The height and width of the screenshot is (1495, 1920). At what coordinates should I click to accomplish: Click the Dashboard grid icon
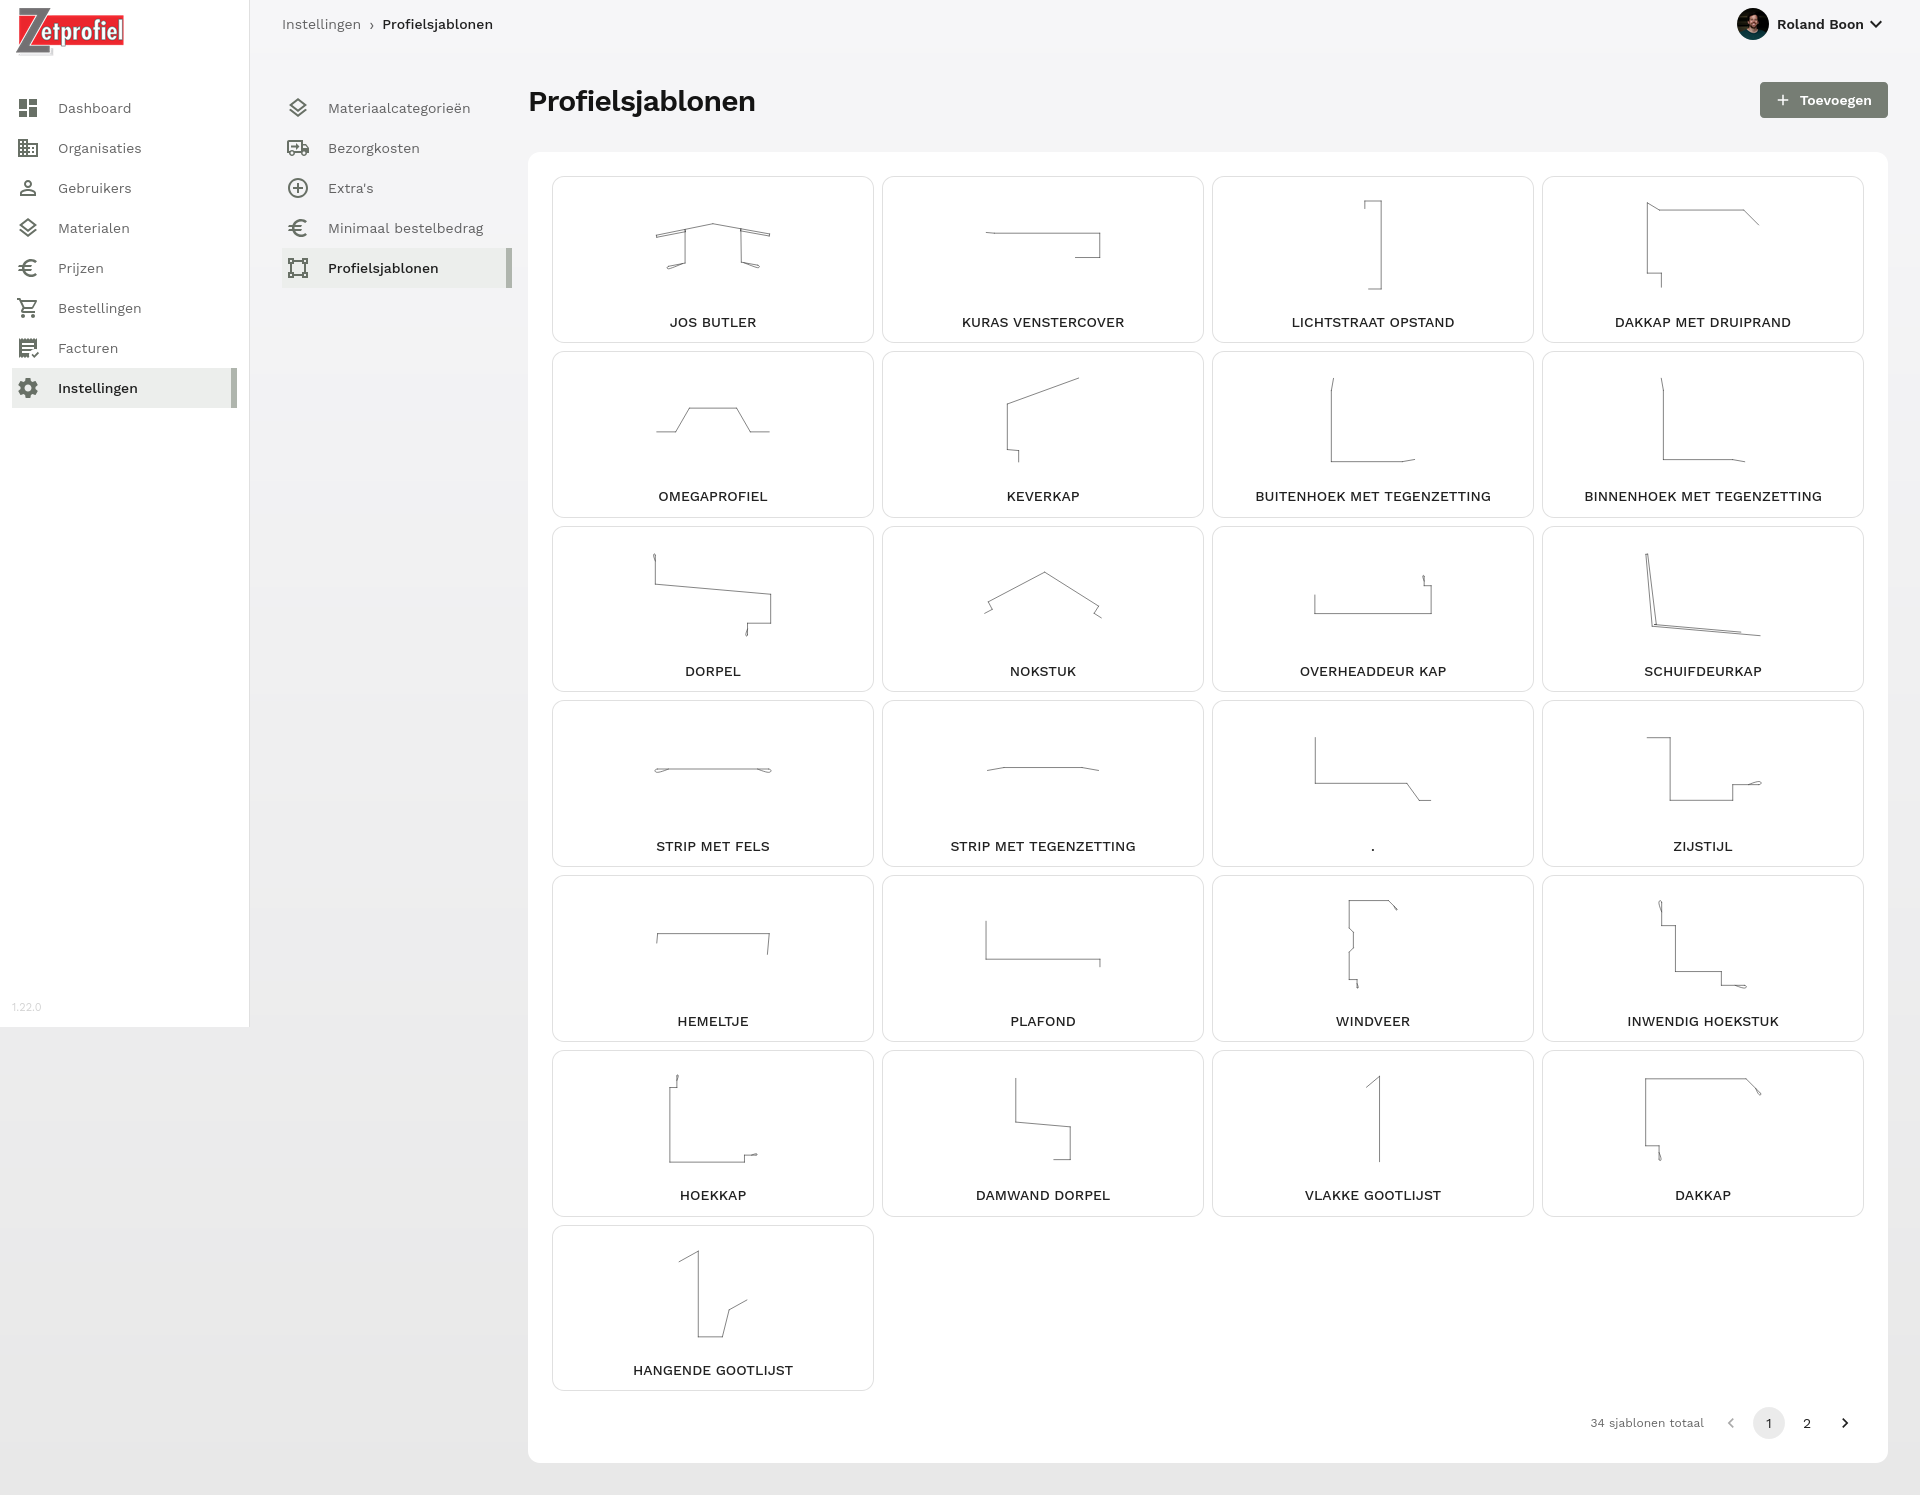click(28, 108)
